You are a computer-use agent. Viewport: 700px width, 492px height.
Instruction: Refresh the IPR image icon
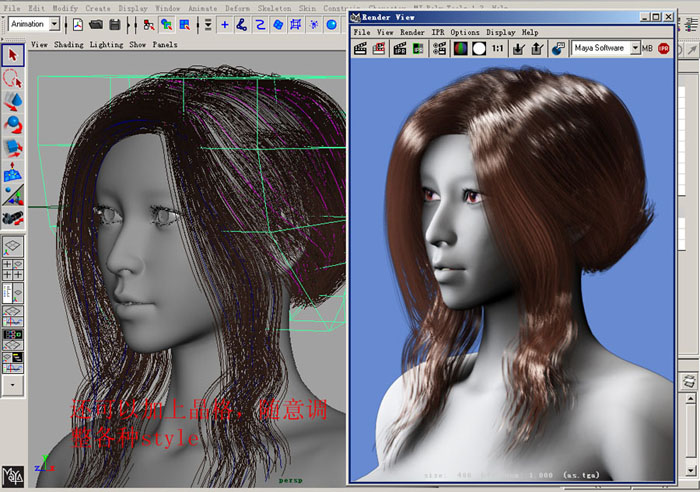(418, 48)
